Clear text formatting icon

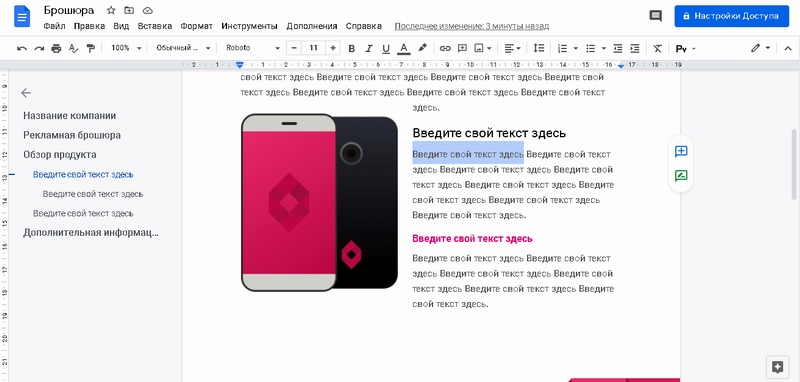(x=657, y=48)
